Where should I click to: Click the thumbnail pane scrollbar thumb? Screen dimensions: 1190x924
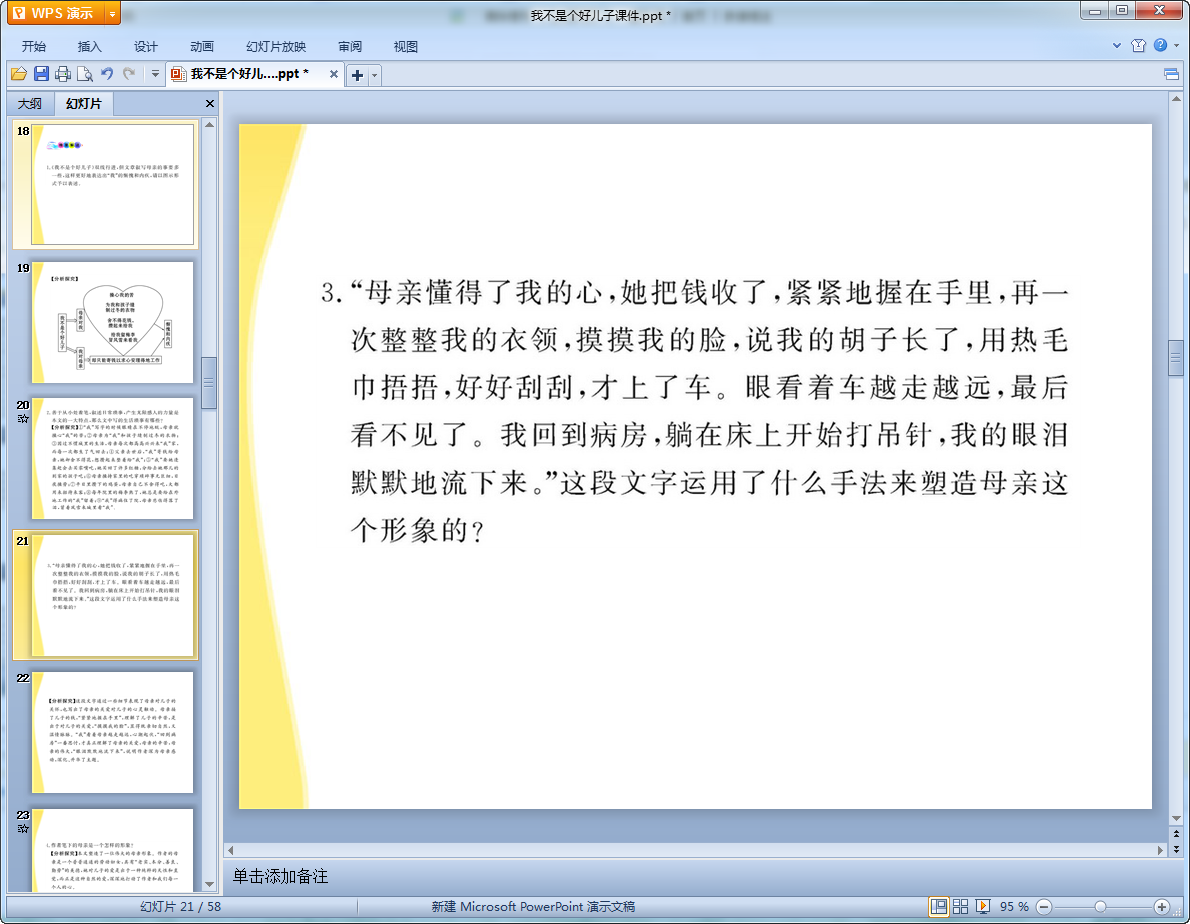click(x=209, y=383)
